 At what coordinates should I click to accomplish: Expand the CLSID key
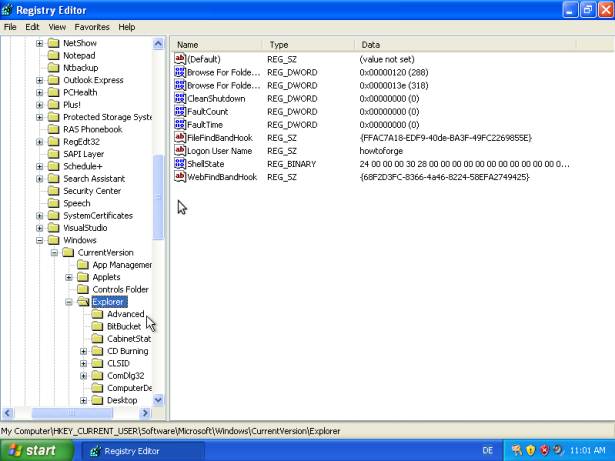pyautogui.click(x=83, y=364)
